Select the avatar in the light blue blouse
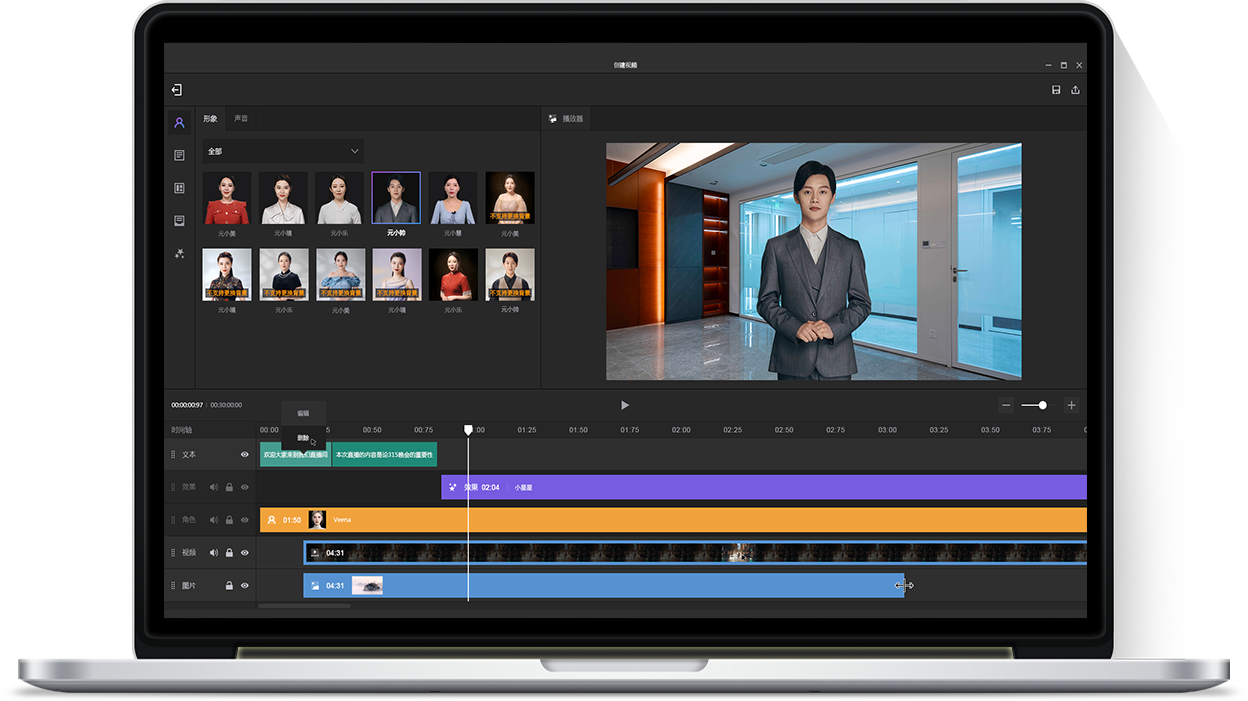This screenshot has width=1248, height=701. (x=453, y=198)
